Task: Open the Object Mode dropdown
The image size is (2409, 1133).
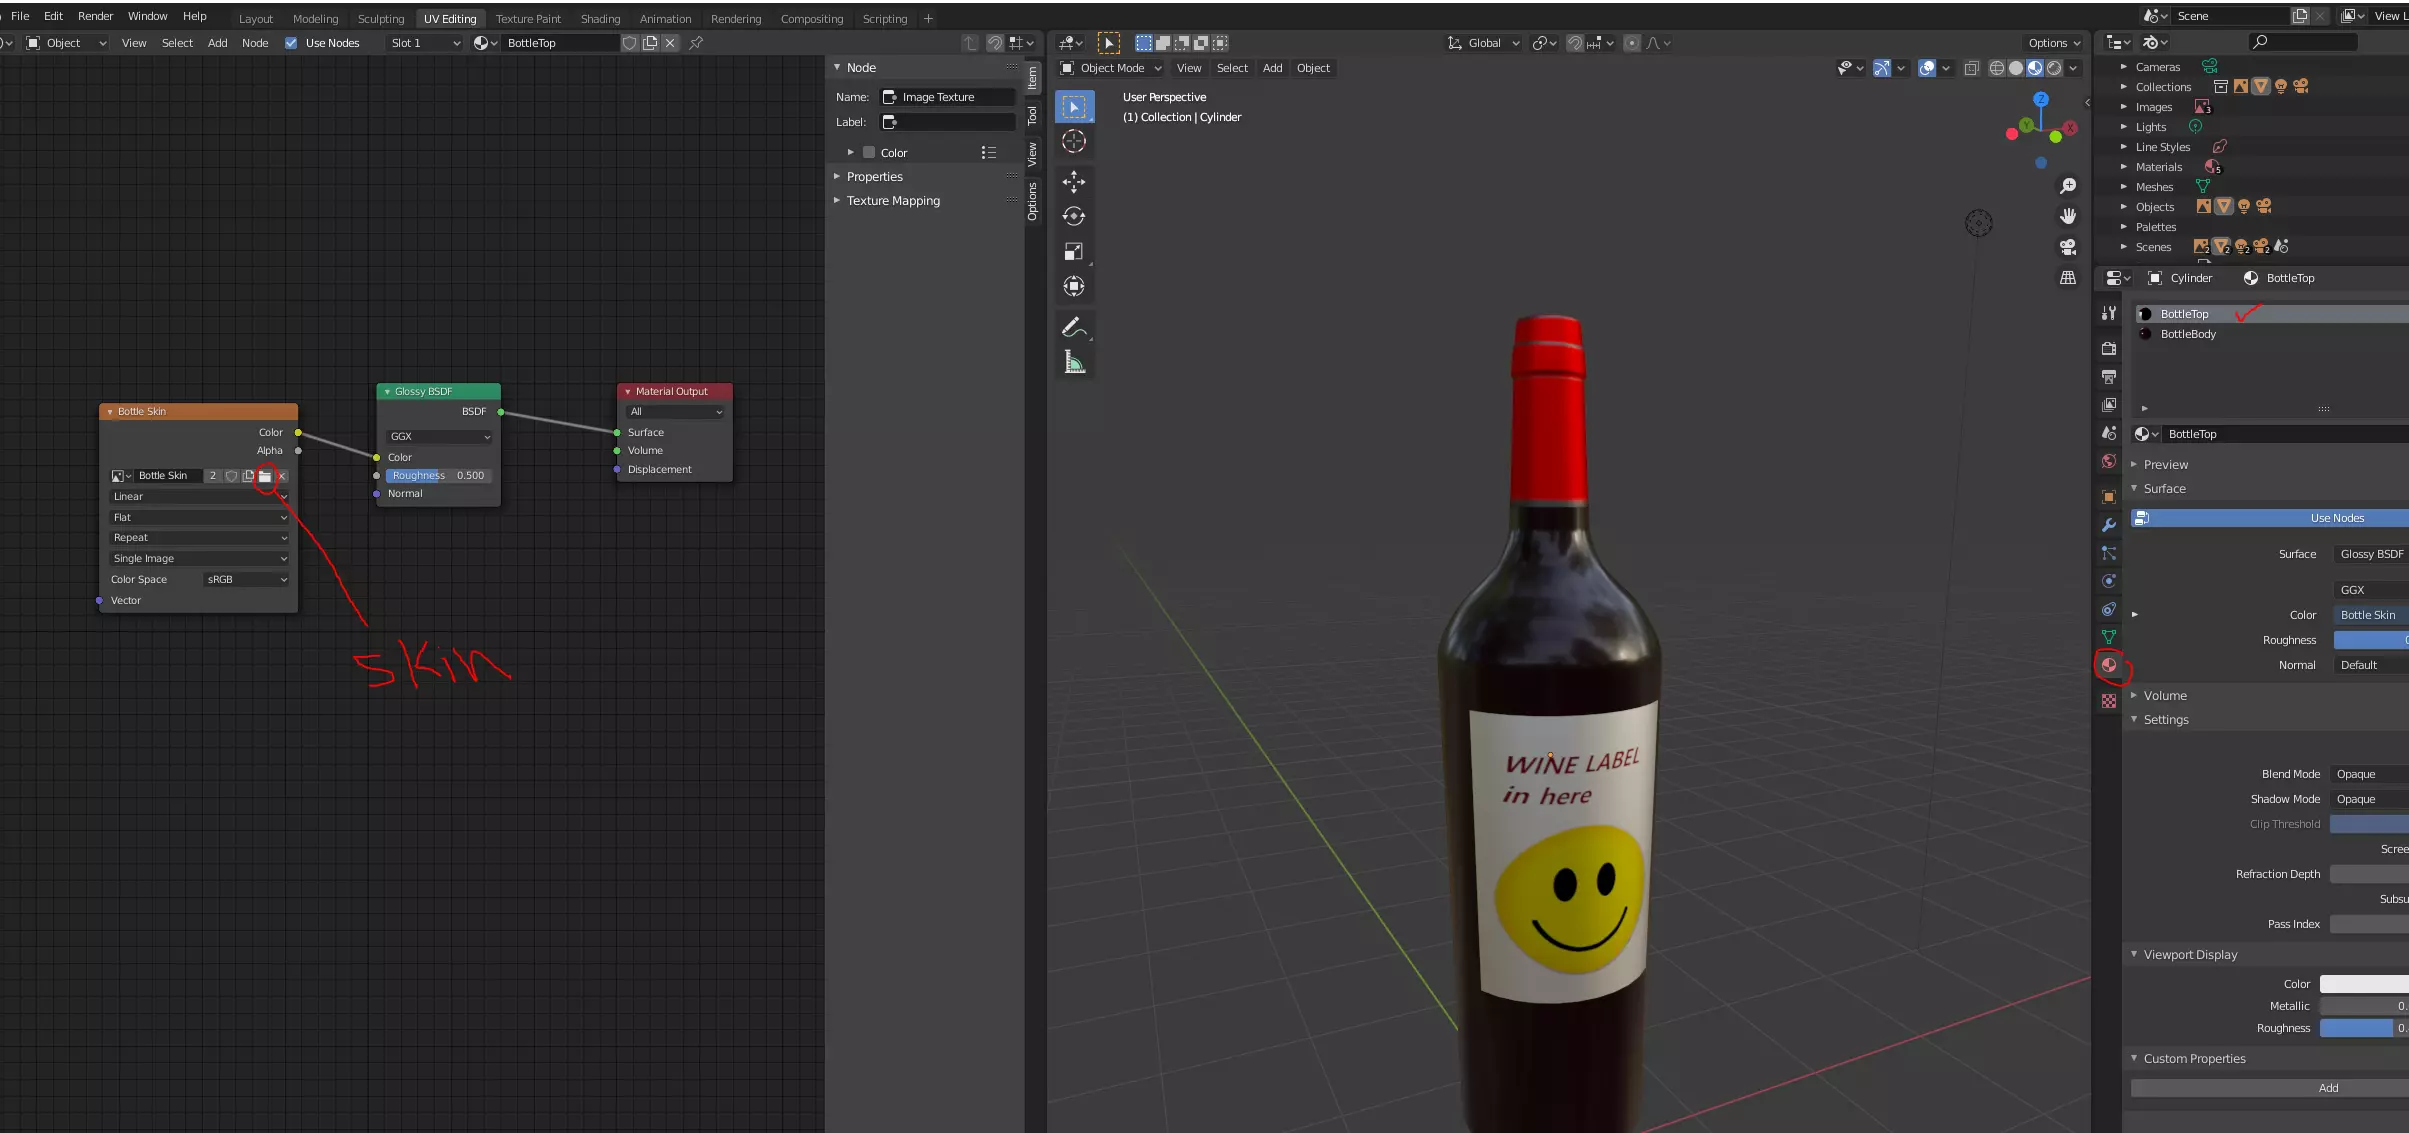Action: [x=1111, y=68]
